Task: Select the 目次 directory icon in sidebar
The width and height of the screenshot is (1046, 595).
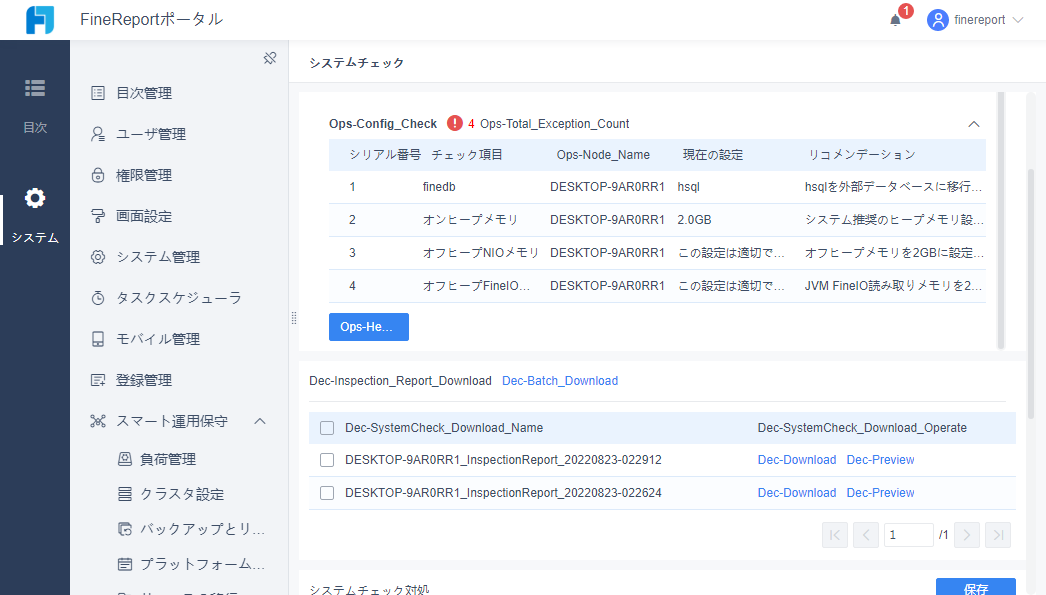Action: pyautogui.click(x=35, y=88)
